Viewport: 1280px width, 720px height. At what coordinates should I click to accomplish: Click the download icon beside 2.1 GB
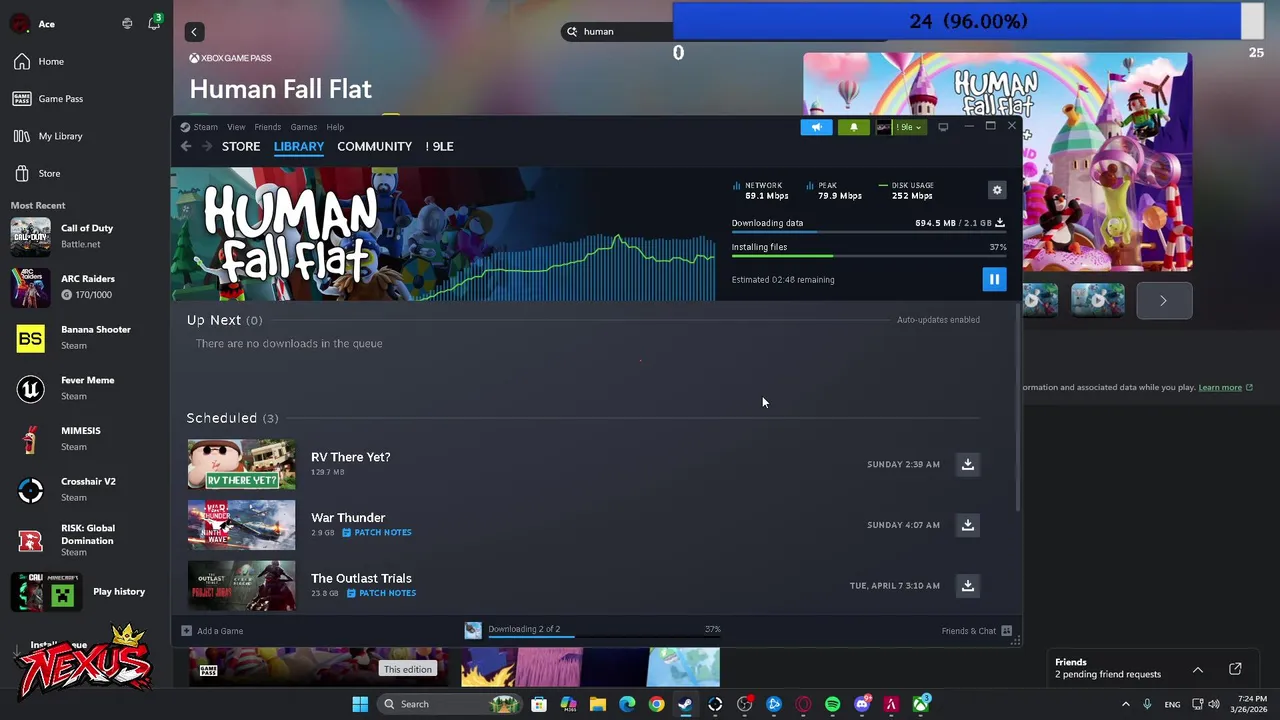tap(1000, 223)
